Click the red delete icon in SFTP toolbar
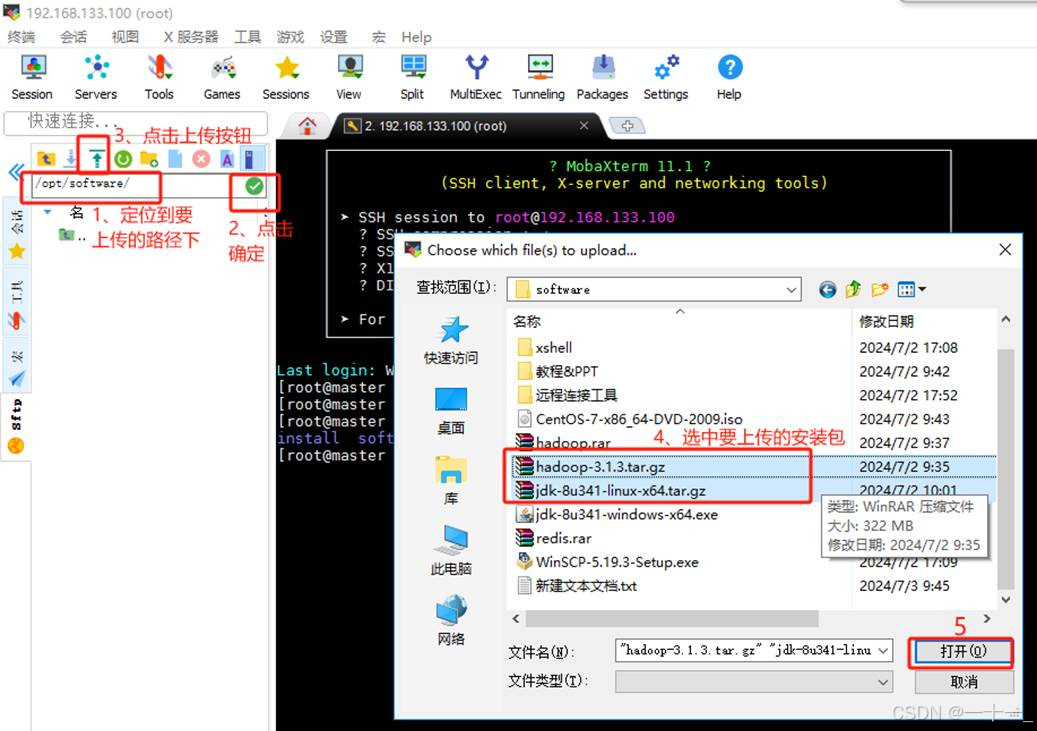 click(201, 159)
